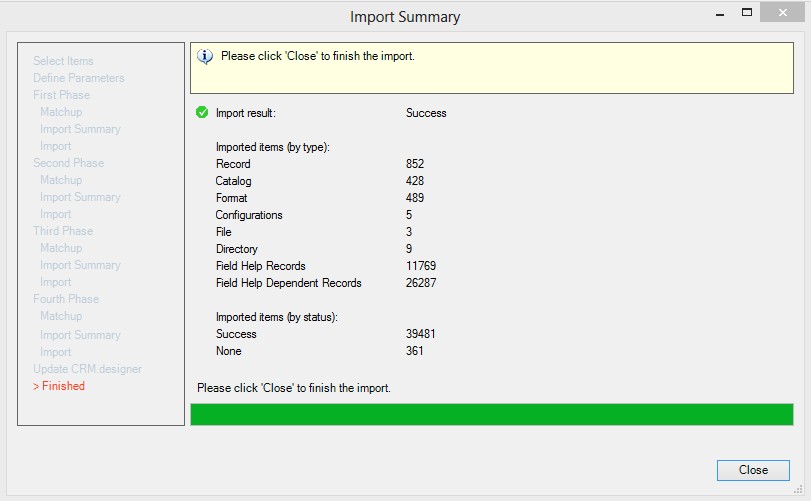The height and width of the screenshot is (501, 811).
Task: Click the green success checkmark icon
Action: [203, 113]
